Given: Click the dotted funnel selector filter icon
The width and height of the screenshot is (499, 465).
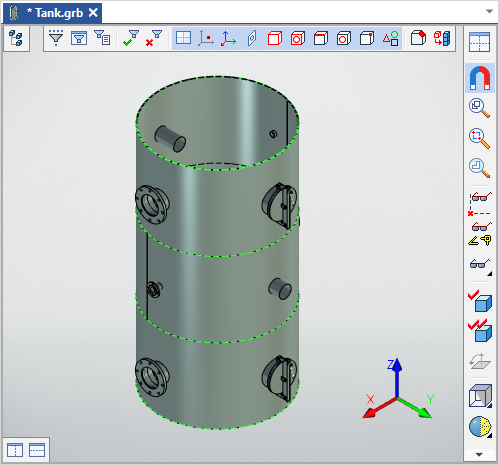Looking at the screenshot, I should point(56,38).
